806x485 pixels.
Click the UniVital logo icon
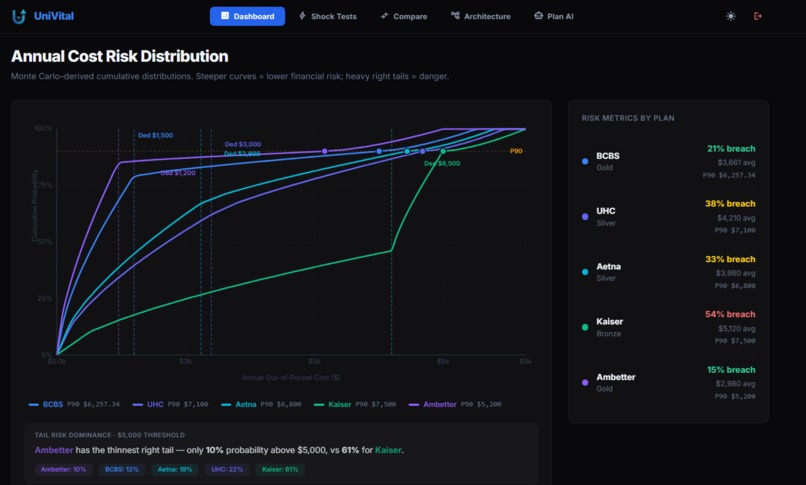(19, 16)
